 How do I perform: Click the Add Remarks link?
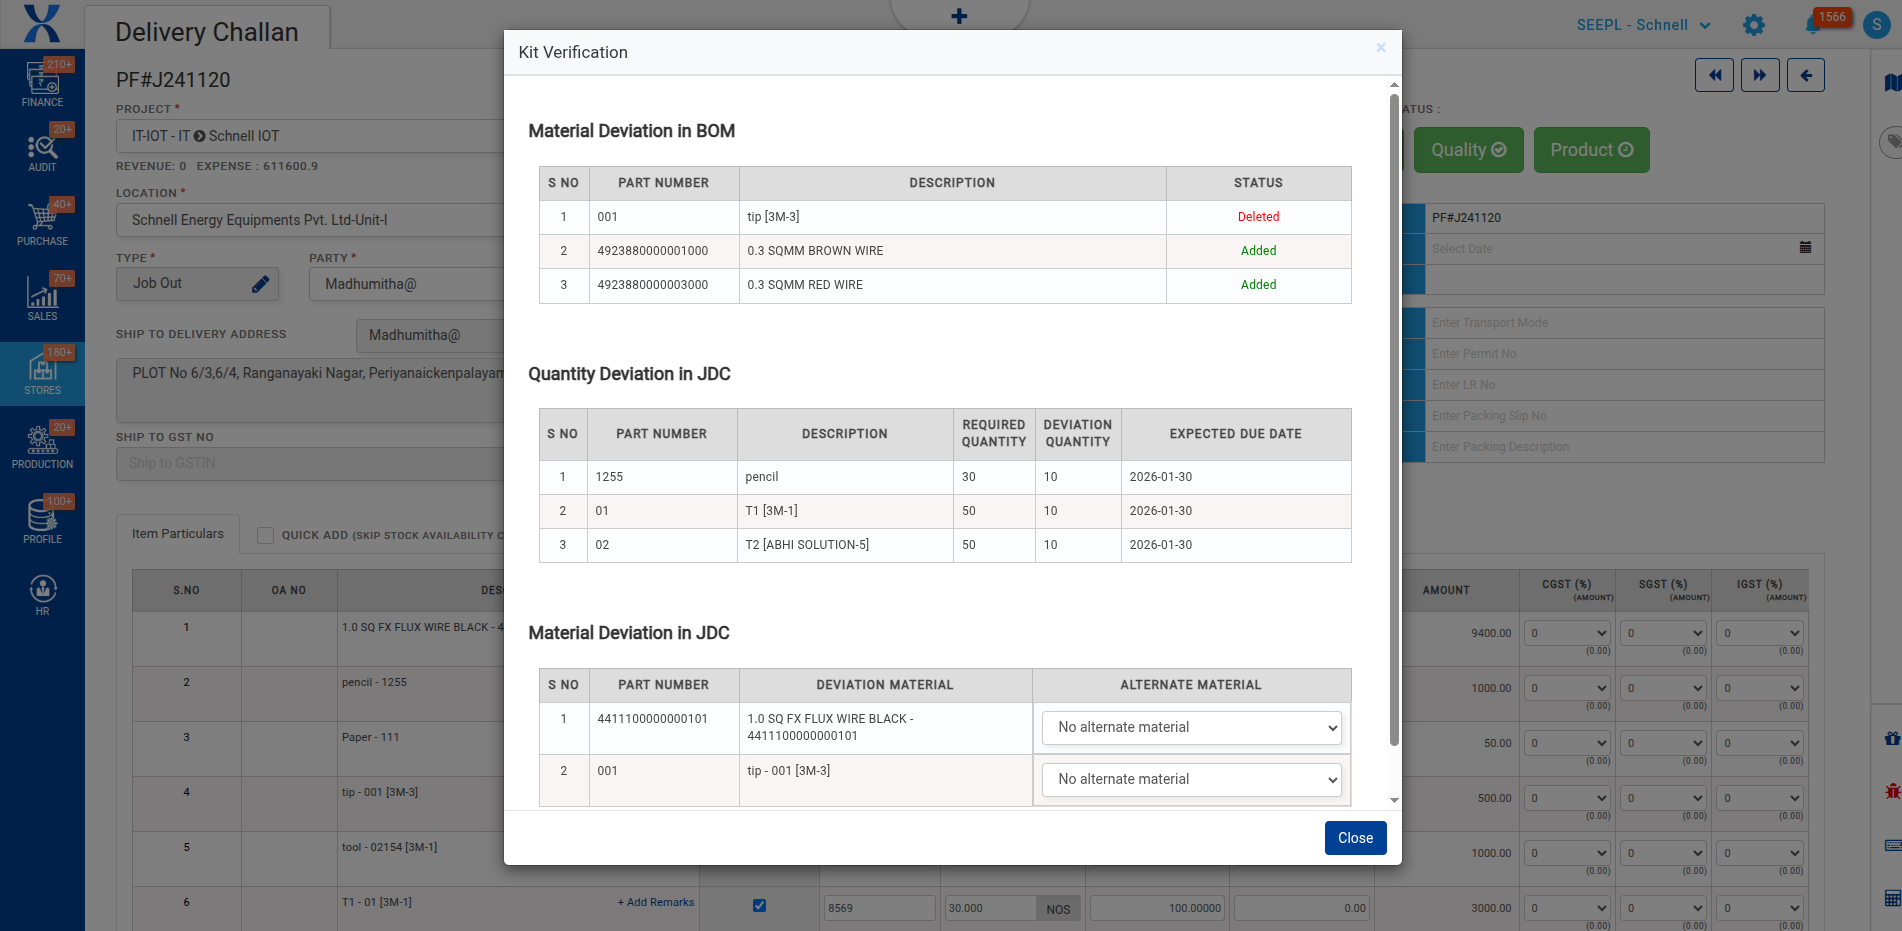click(656, 902)
